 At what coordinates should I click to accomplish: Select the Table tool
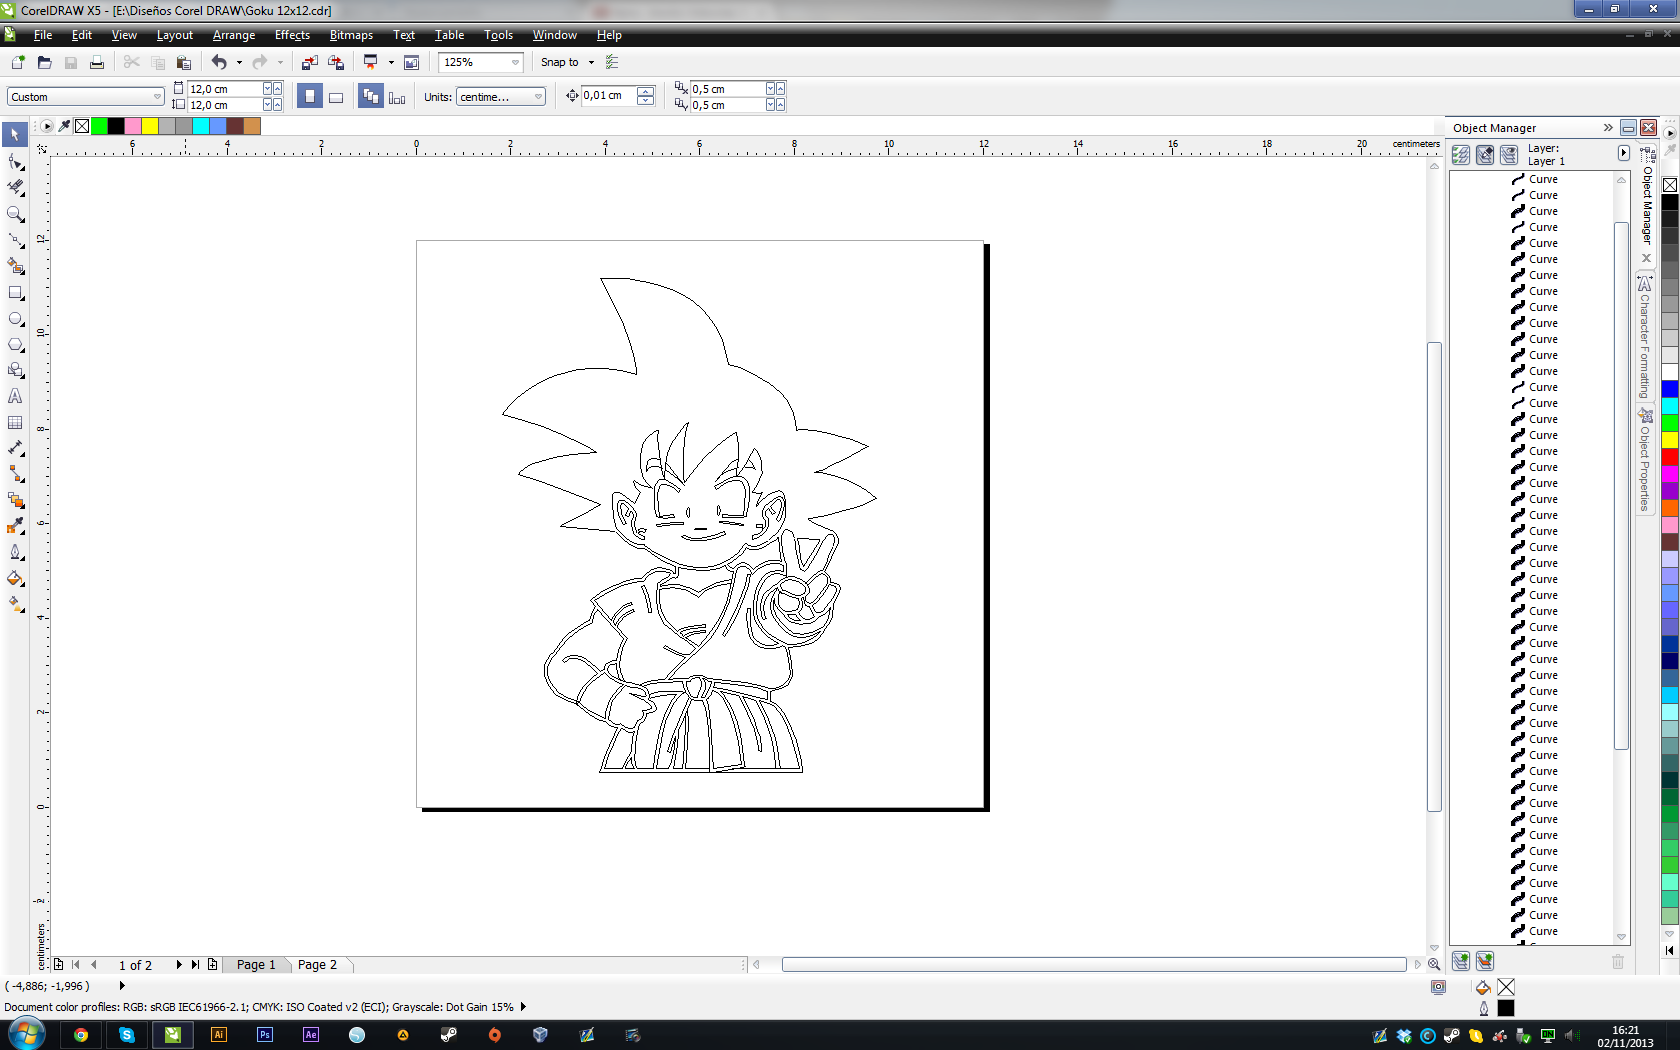point(15,423)
